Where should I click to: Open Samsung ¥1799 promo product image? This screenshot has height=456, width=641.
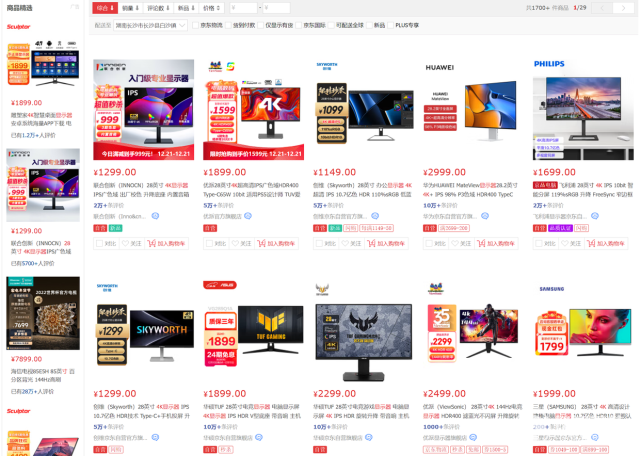click(x=583, y=332)
